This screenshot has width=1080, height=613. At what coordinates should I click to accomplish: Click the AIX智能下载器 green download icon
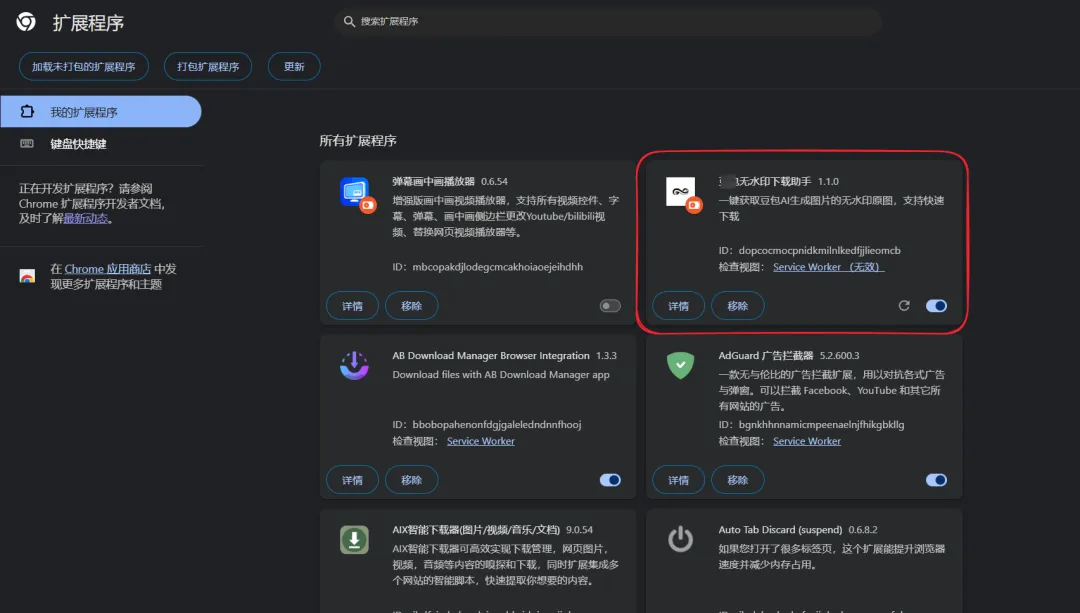click(x=354, y=540)
